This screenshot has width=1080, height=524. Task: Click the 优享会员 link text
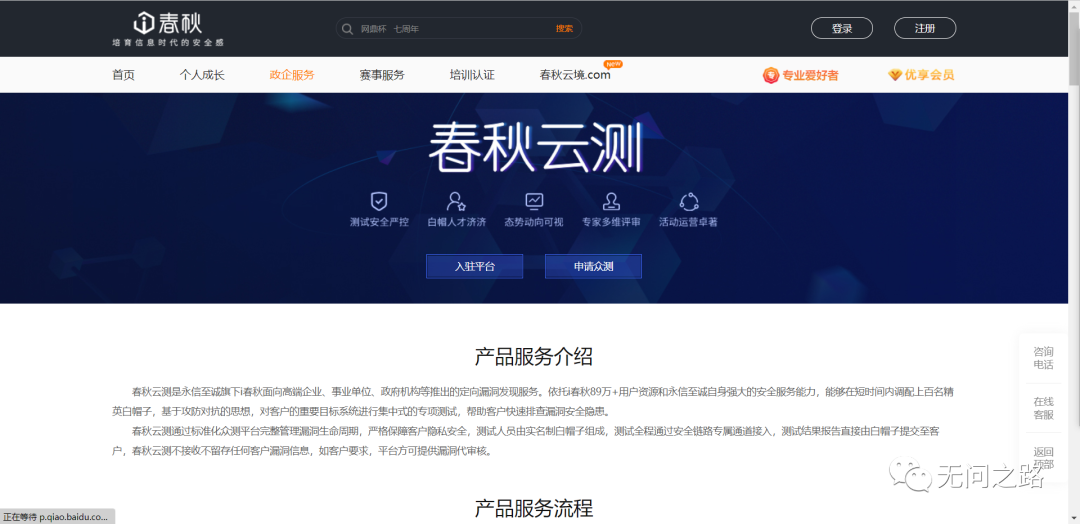[929, 75]
